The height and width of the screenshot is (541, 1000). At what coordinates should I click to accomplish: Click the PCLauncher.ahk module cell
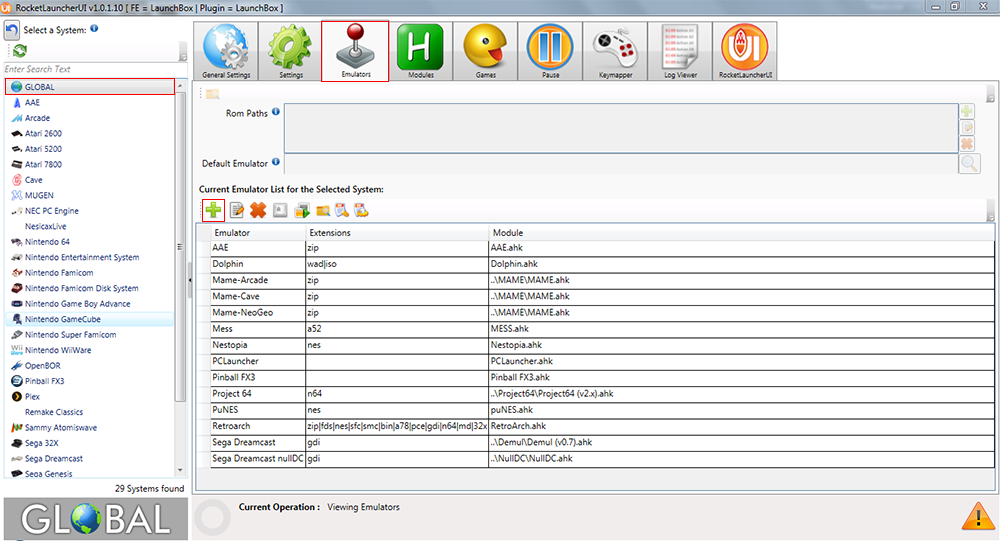pos(742,361)
